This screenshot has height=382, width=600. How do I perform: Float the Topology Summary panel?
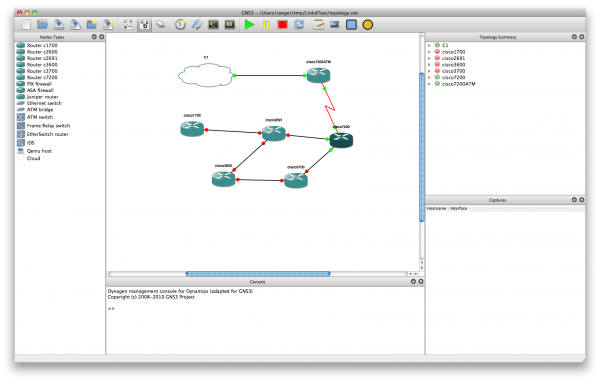574,37
